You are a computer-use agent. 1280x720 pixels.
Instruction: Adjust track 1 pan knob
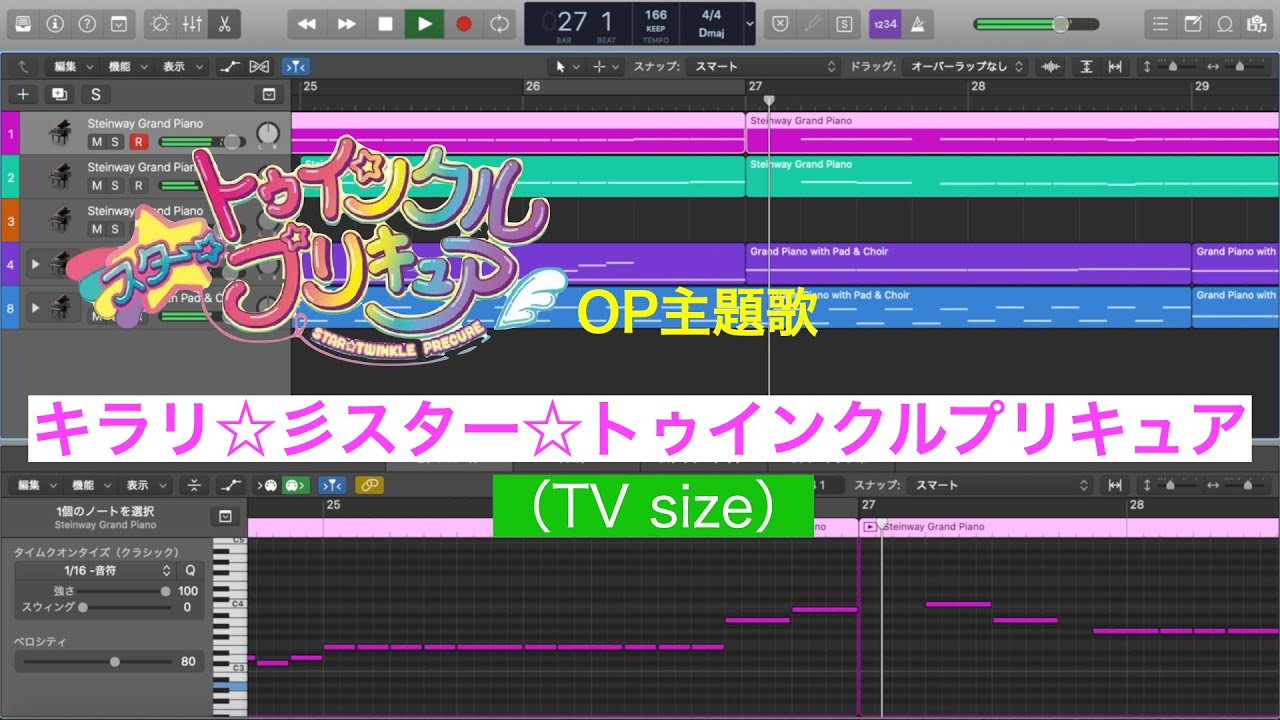(x=268, y=133)
